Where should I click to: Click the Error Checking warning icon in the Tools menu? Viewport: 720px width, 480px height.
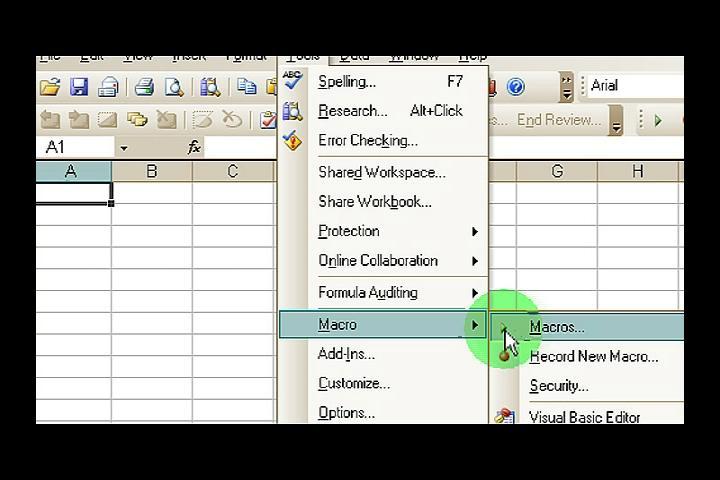point(292,140)
